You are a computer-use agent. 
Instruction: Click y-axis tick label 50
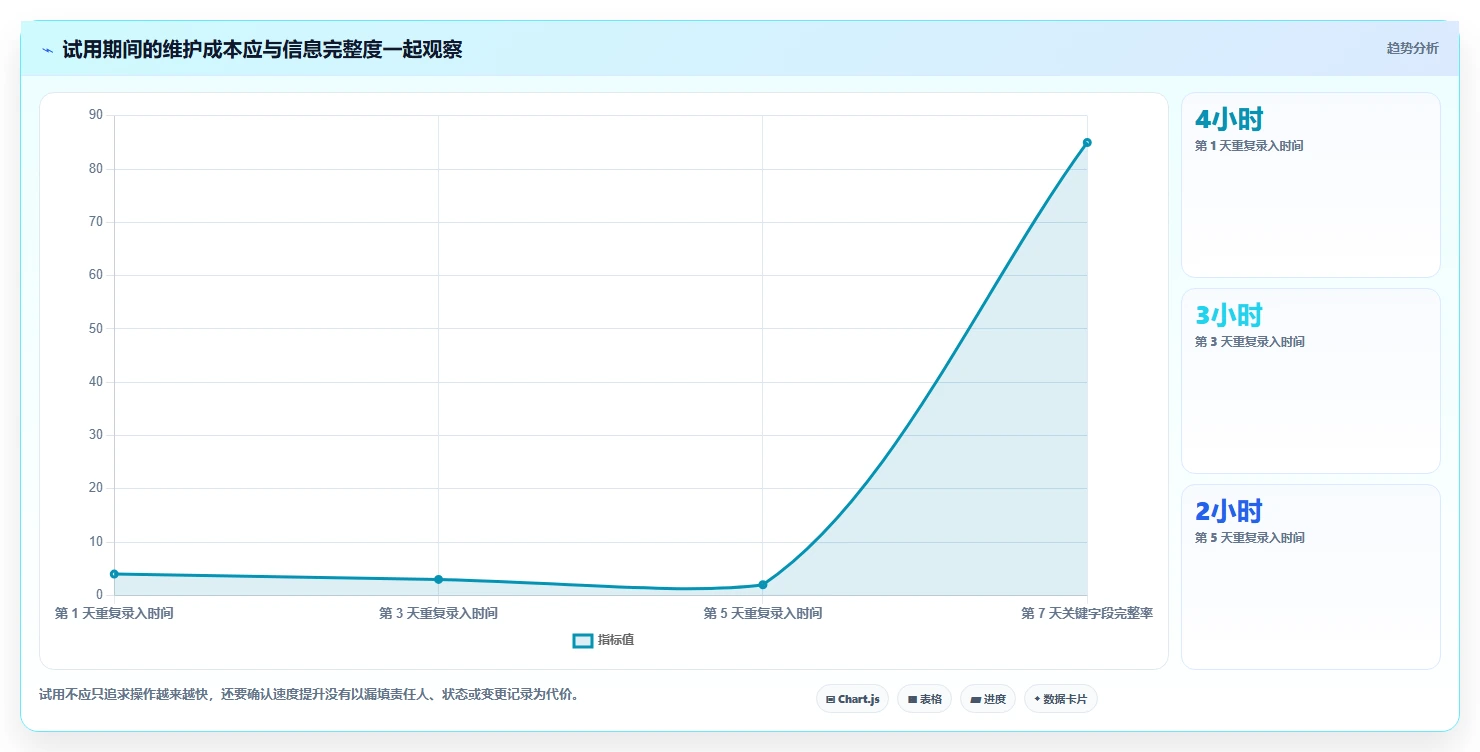(96, 328)
